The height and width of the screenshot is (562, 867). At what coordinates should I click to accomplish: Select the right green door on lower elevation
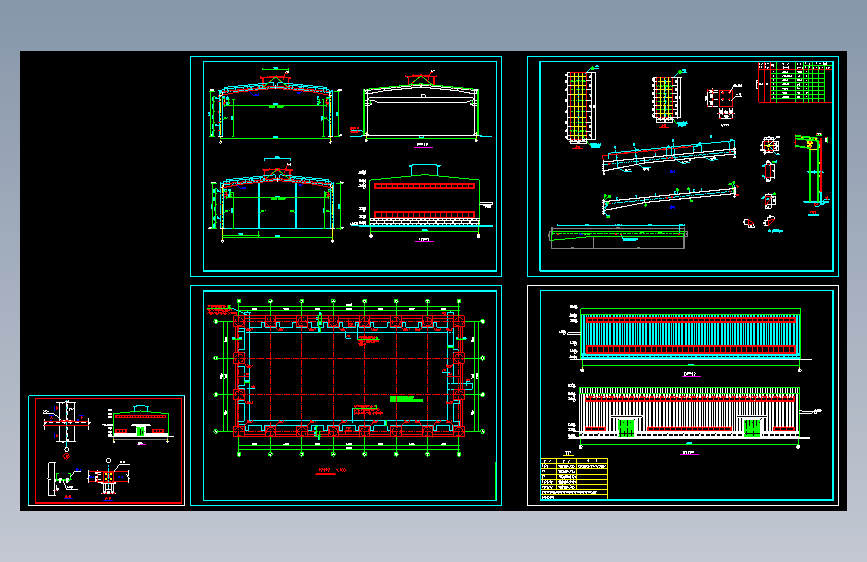point(752,428)
